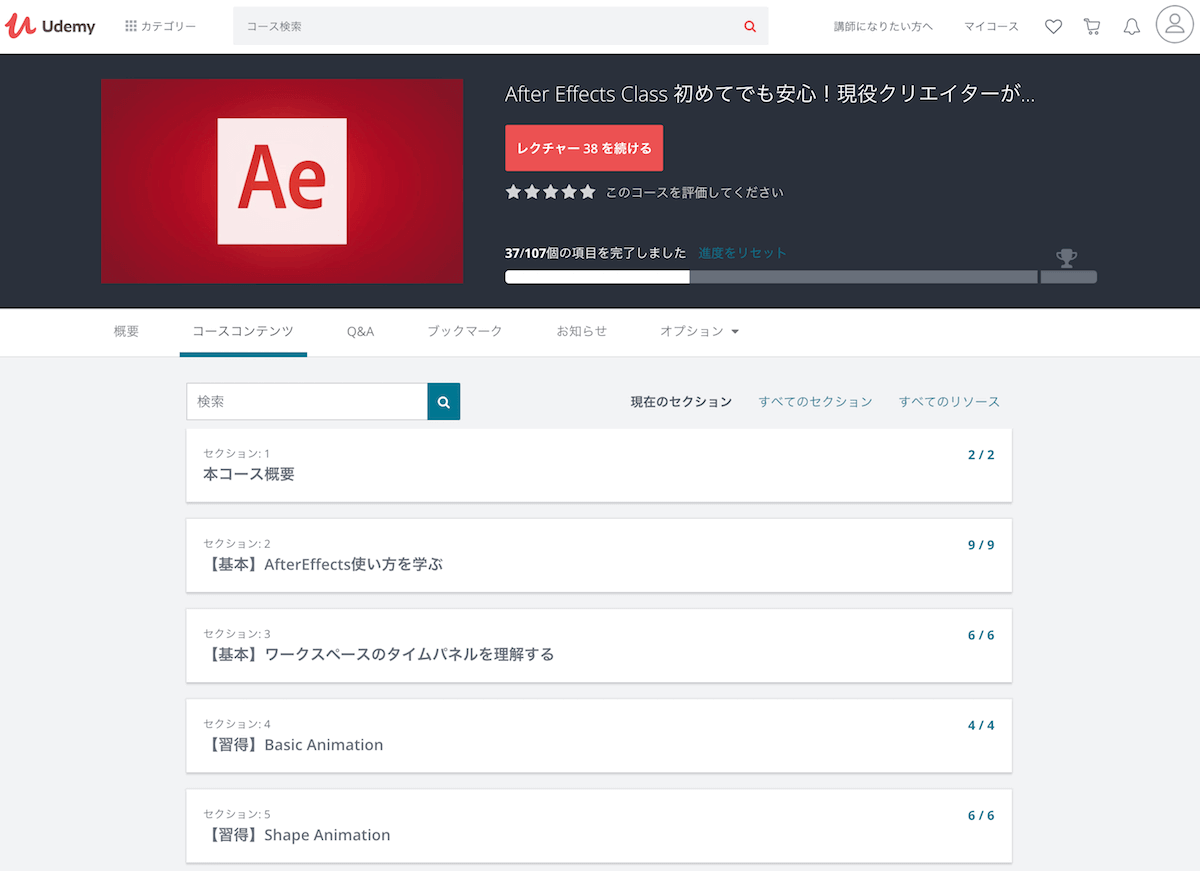1200x871 pixels.
Task: Select 現在のセクション filter
Action: [681, 402]
